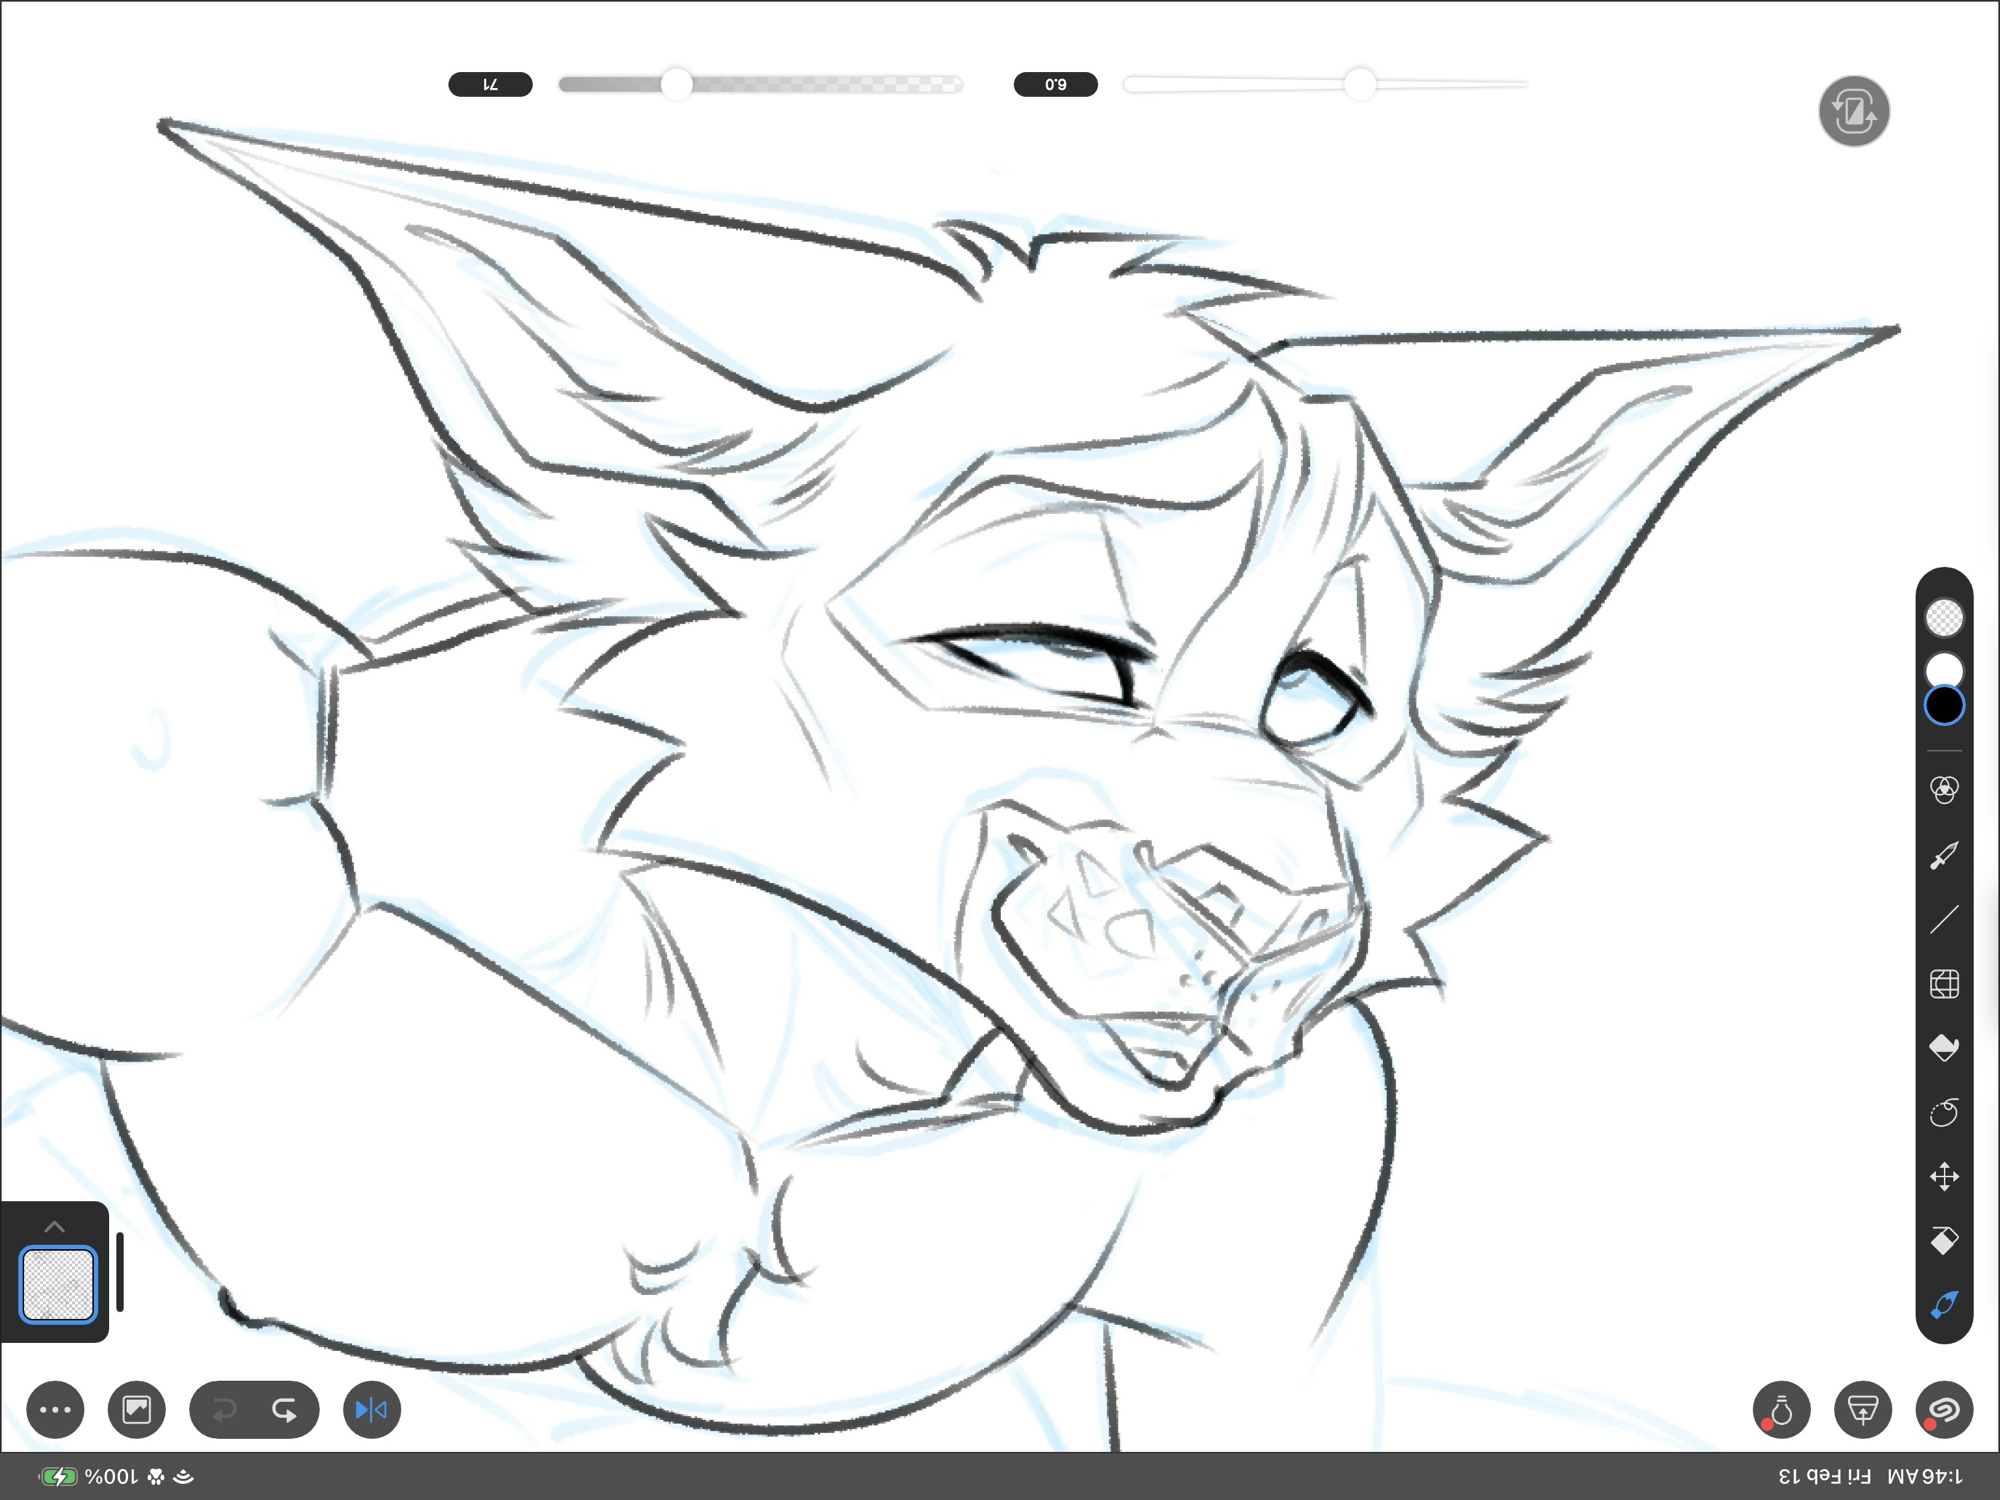Screen dimensions: 2000x1500
Task: Select the mesh grid transform tool
Action: pos(1943,984)
